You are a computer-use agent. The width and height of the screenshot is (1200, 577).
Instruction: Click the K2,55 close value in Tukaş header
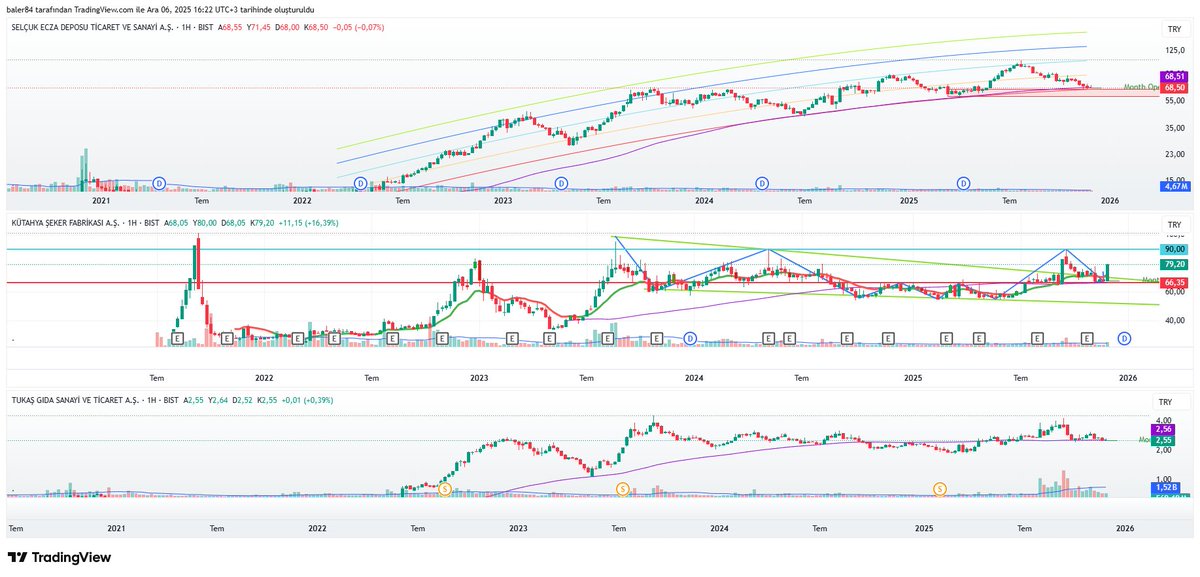(x=266, y=400)
